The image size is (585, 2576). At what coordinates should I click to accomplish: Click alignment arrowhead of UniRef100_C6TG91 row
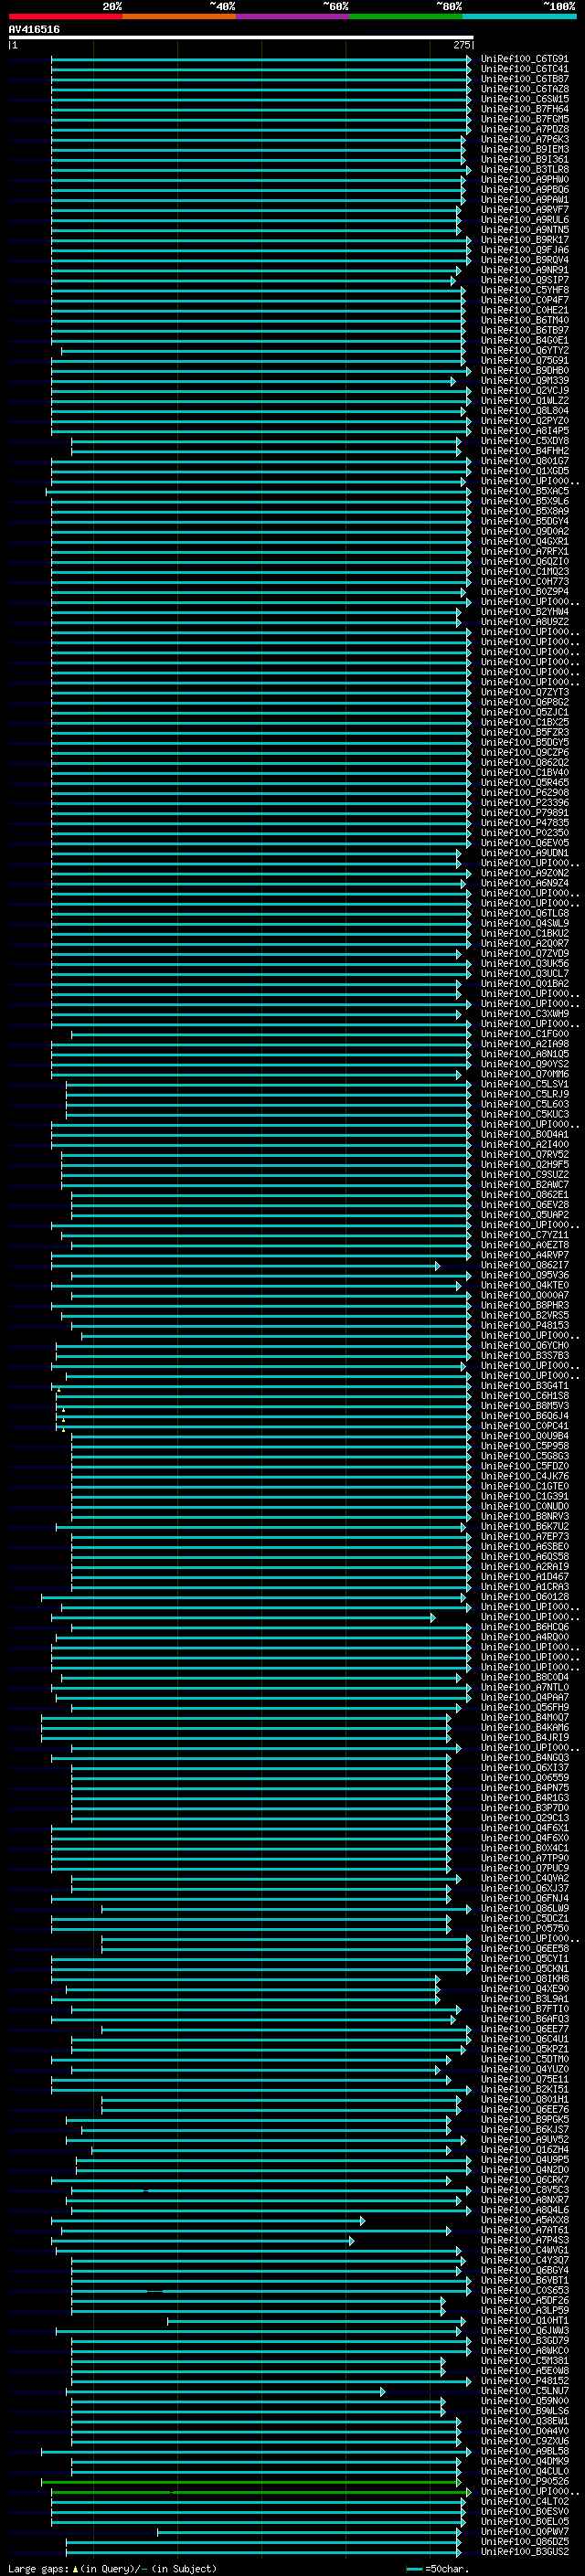coord(468,60)
